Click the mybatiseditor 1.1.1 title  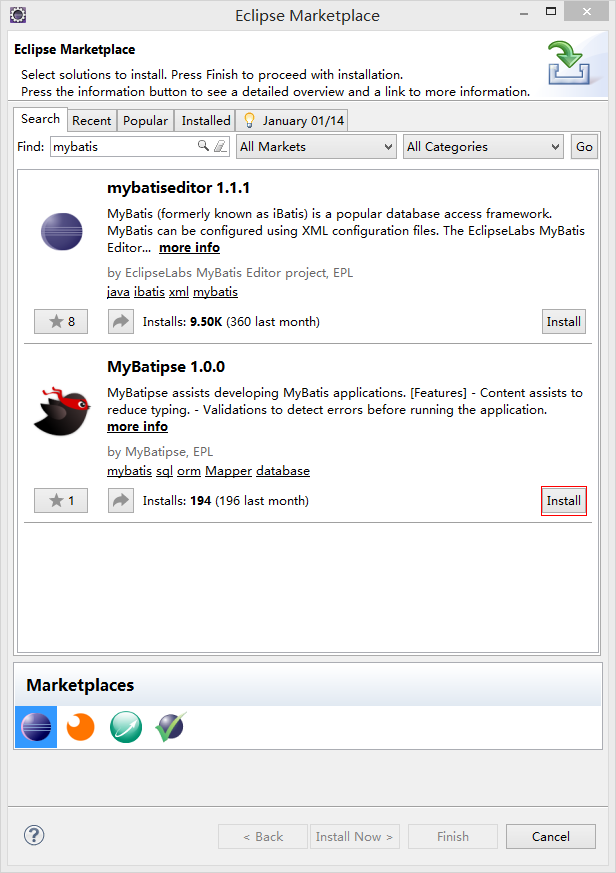coord(178,188)
